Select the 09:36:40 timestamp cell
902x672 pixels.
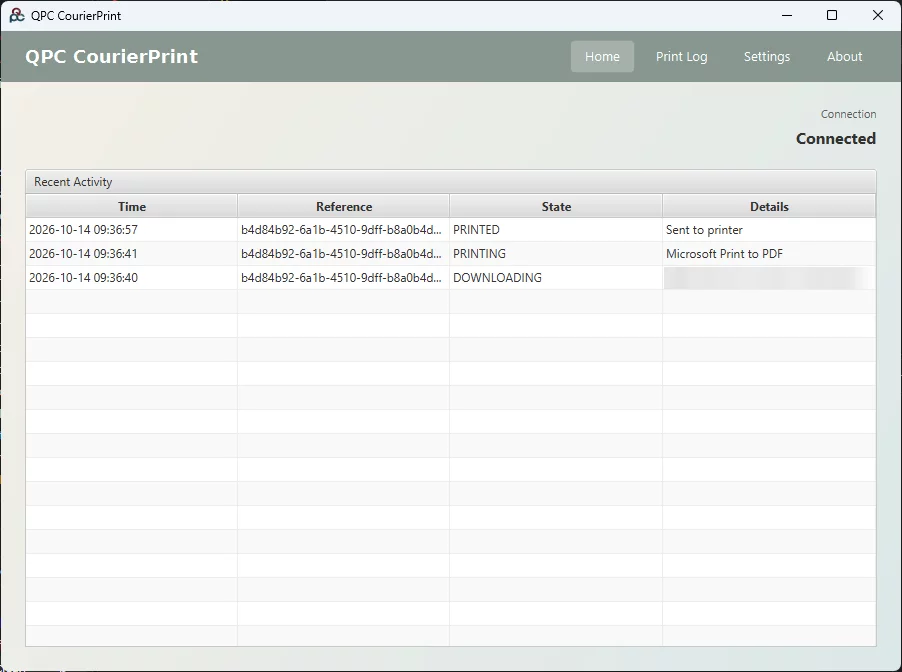pos(132,278)
